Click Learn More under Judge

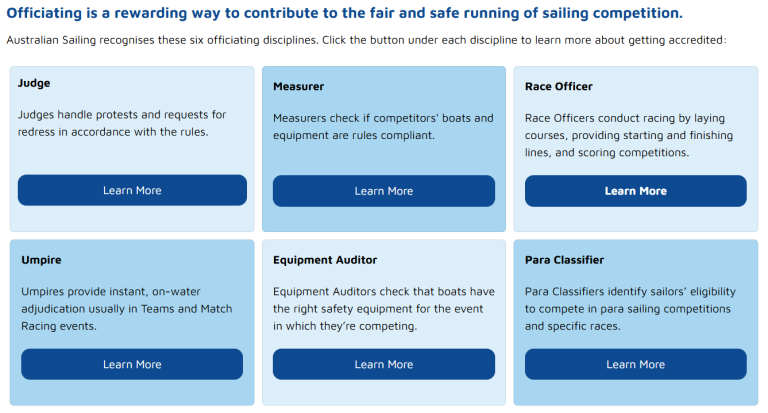132,190
